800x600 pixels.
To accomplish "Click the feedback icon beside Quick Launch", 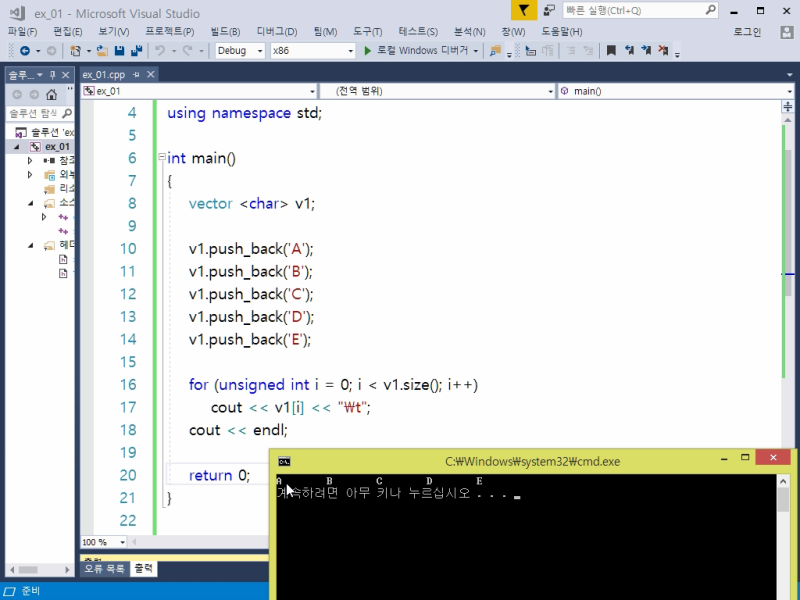I will tap(549, 10).
